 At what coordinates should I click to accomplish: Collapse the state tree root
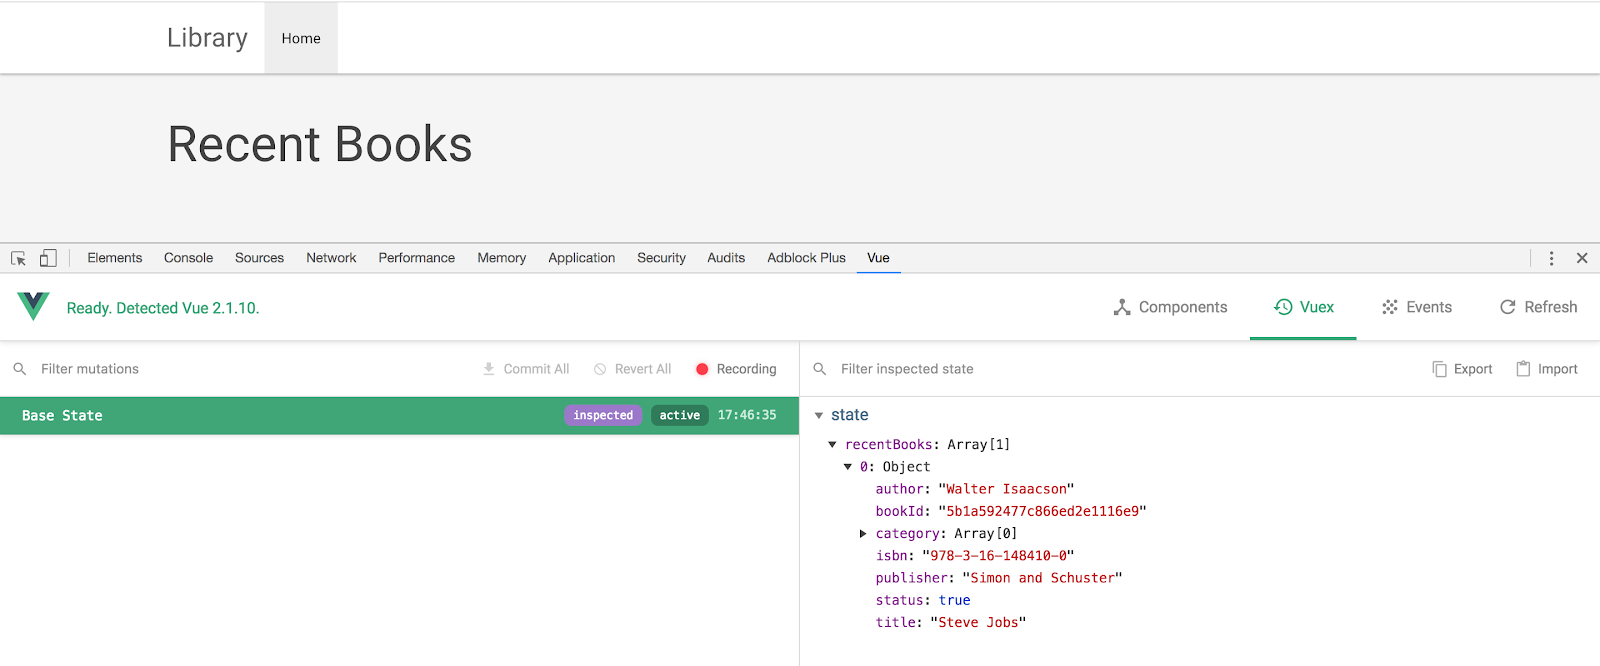coord(819,415)
